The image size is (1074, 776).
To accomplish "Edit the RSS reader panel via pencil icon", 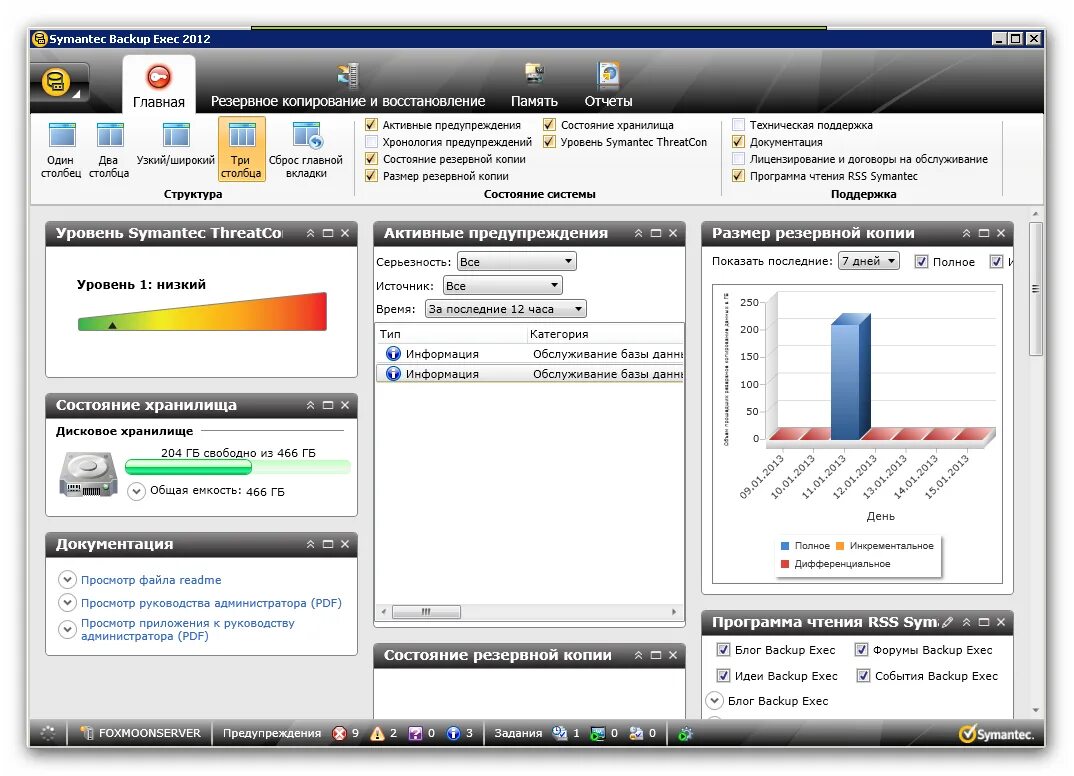I will (947, 623).
